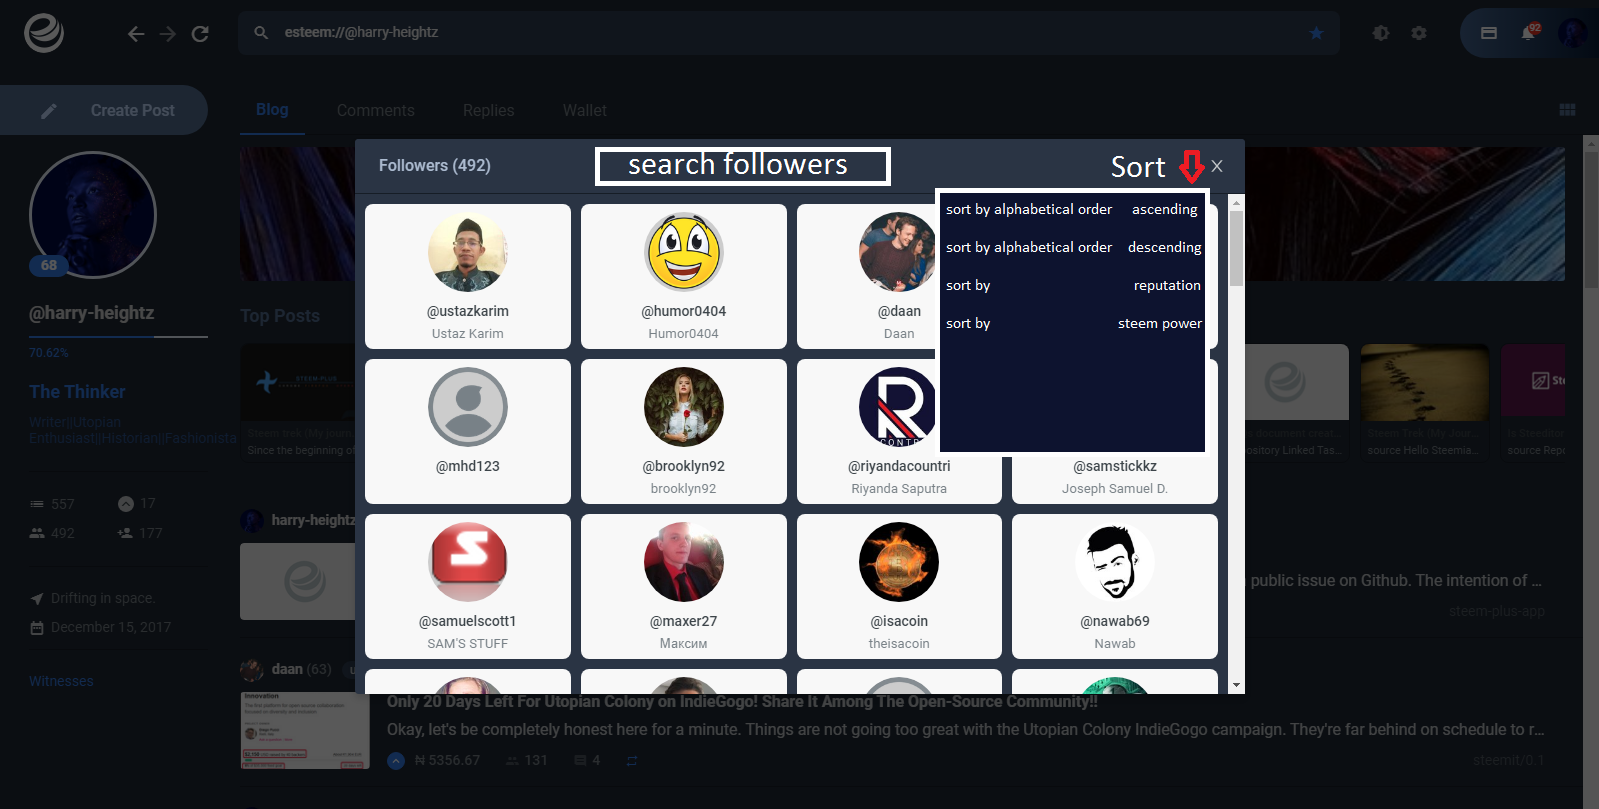The image size is (1599, 809).
Task: Click the bookmark star in address bar
Action: pyautogui.click(x=1316, y=33)
